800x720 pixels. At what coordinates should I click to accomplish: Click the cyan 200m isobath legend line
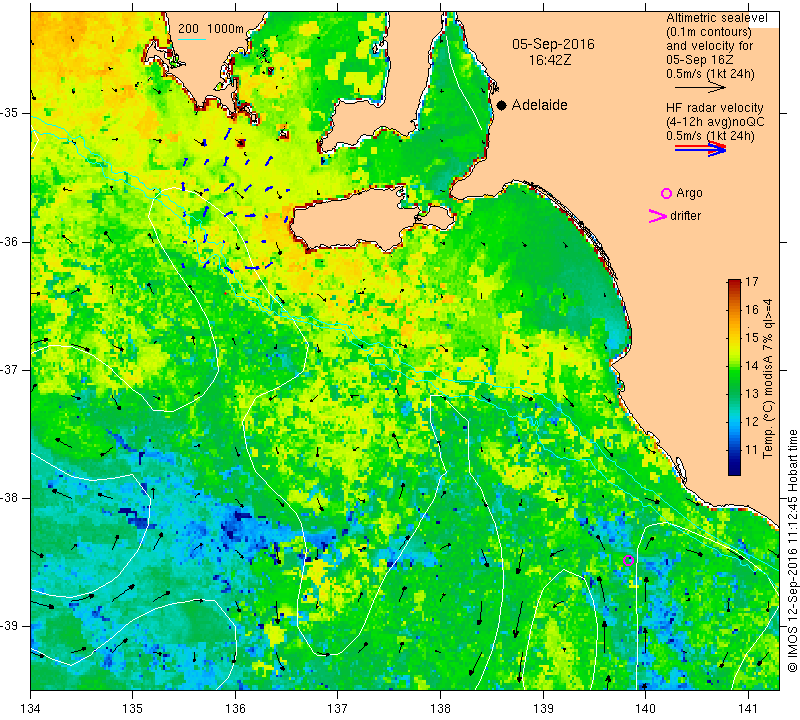pos(192,39)
